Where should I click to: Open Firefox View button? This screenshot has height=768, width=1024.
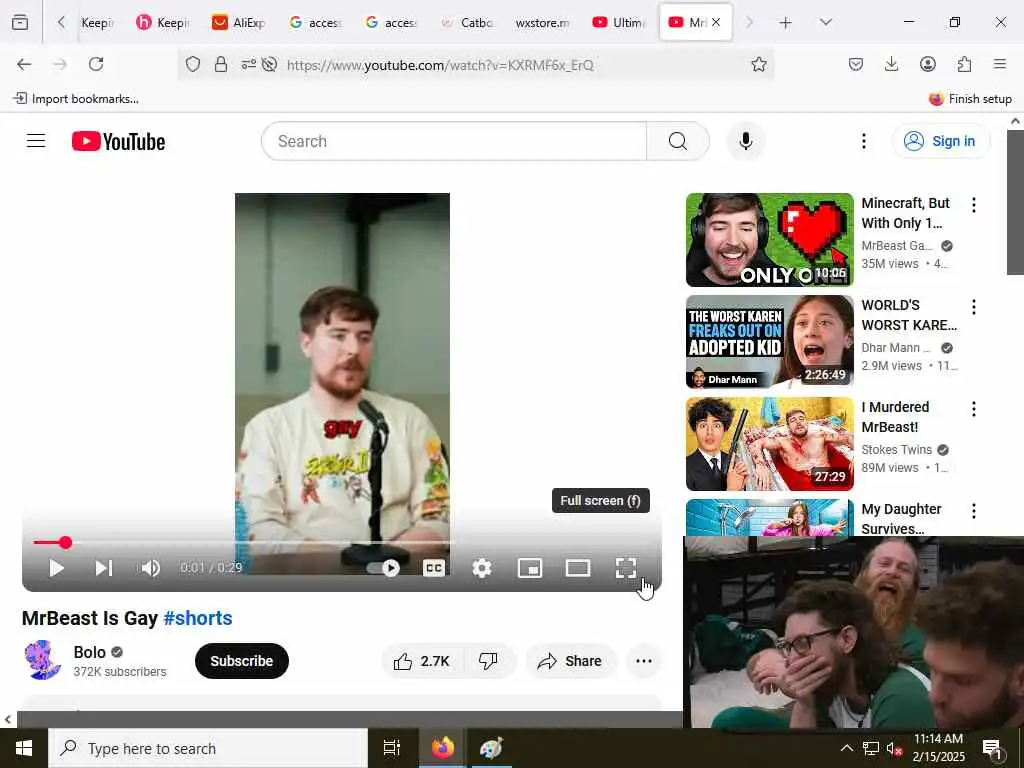pos(20,22)
